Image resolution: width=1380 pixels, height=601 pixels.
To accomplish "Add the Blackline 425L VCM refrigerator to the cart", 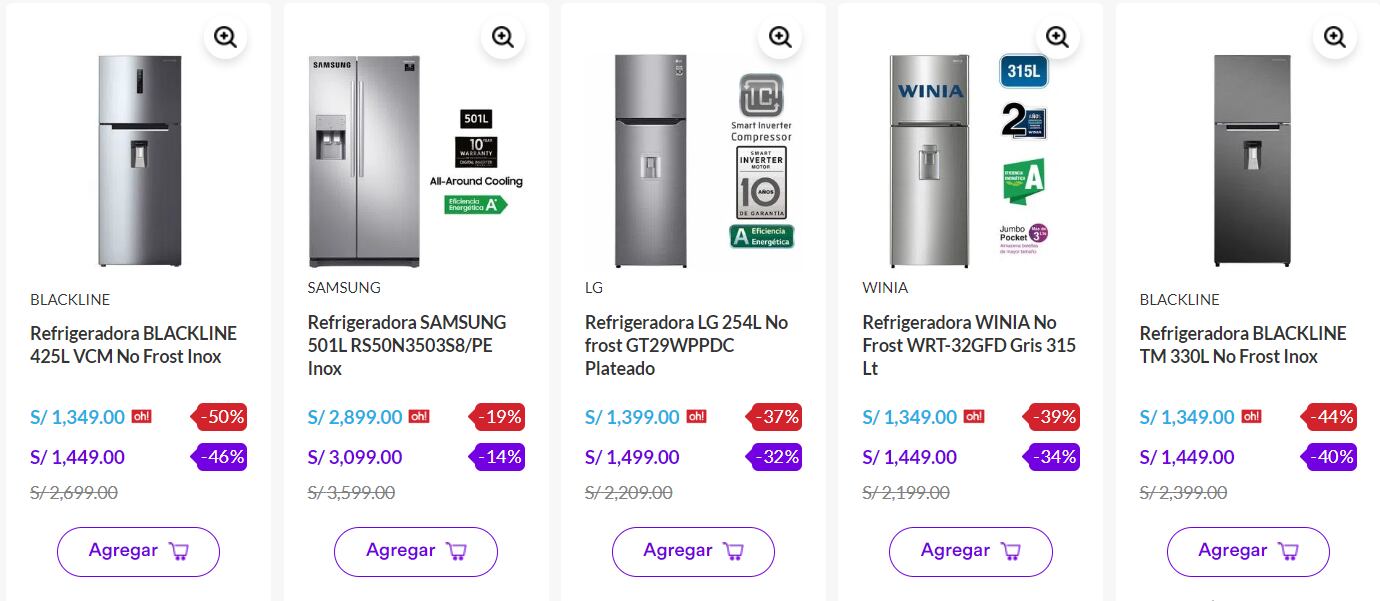I will [138, 551].
